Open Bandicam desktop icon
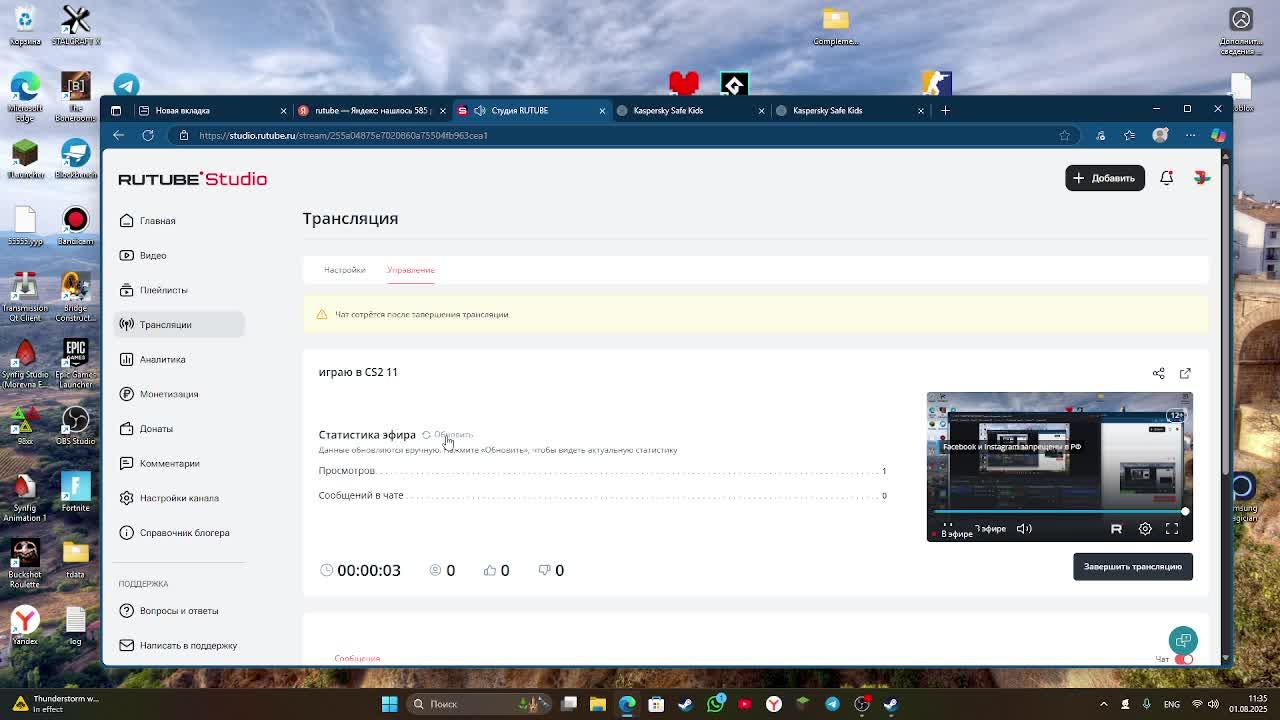1280x720 pixels. 75,226
